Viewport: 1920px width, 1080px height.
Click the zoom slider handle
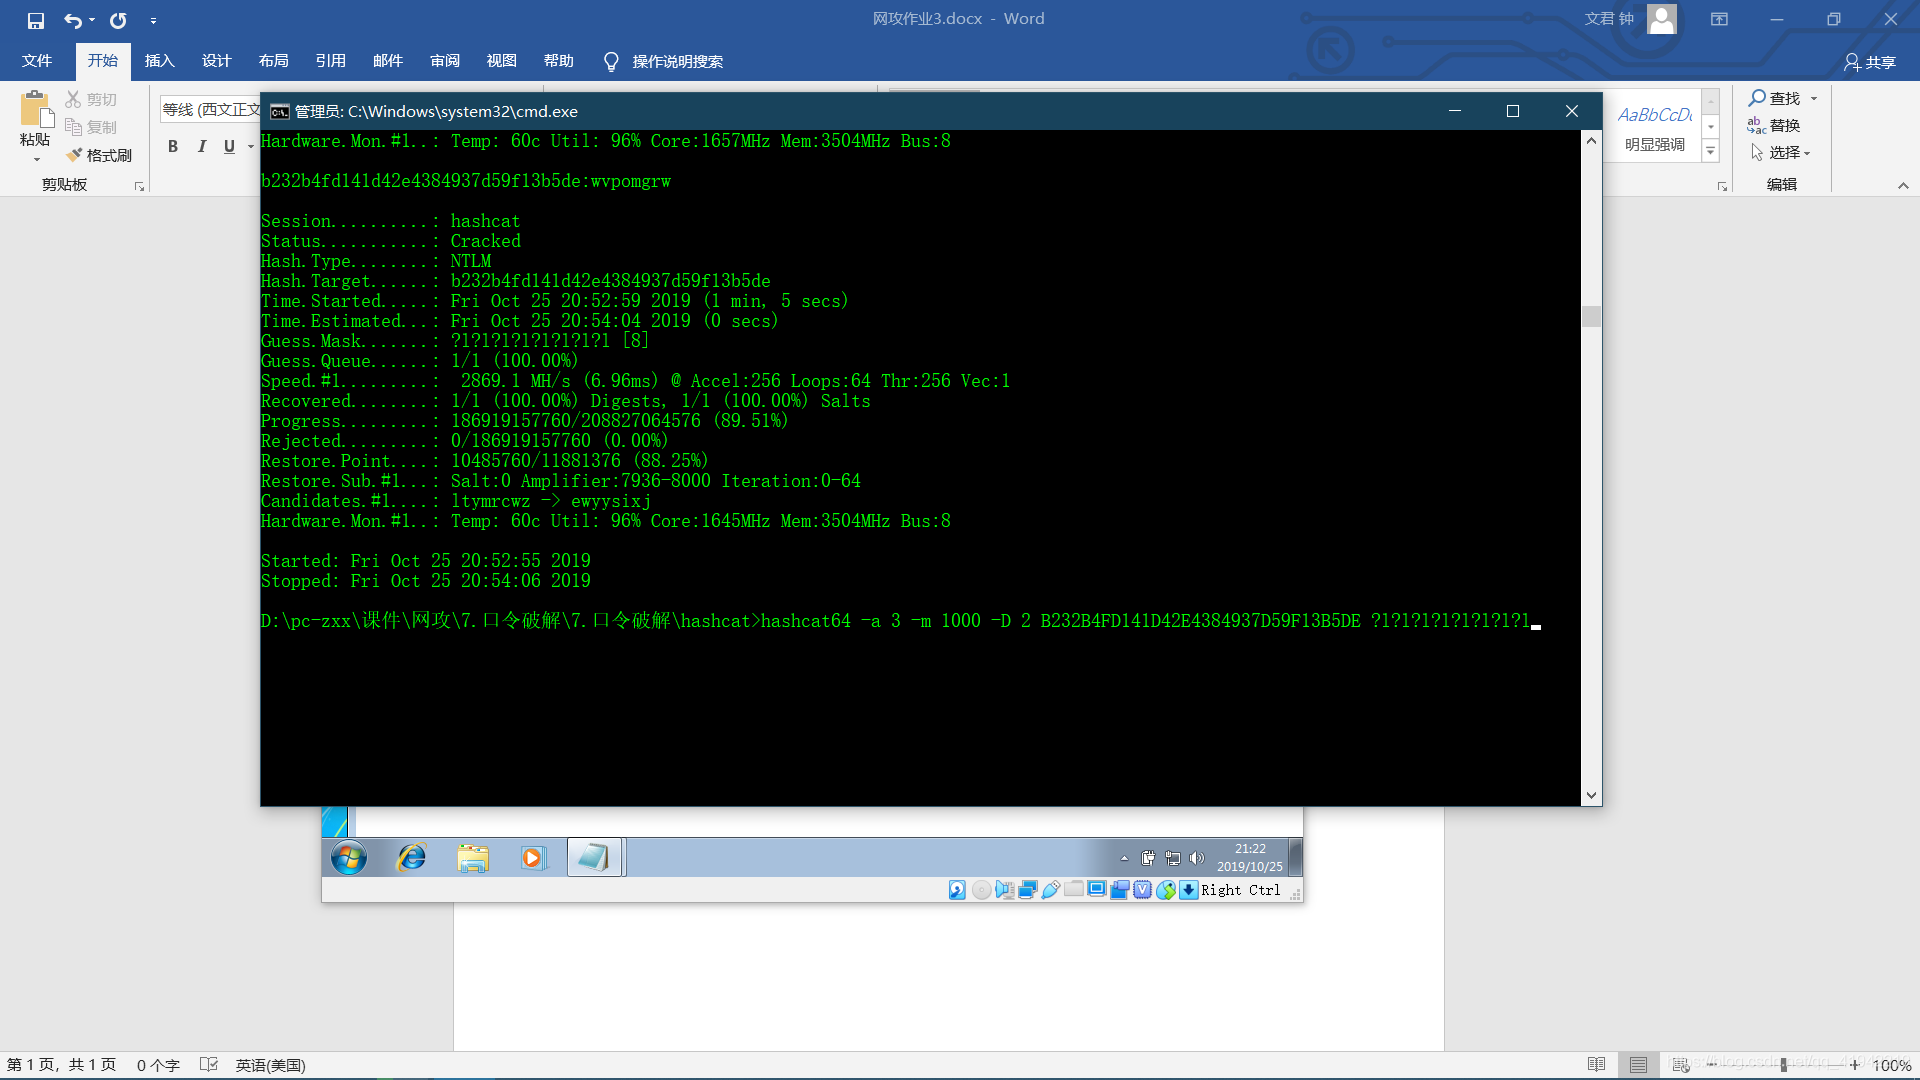[1783, 1064]
